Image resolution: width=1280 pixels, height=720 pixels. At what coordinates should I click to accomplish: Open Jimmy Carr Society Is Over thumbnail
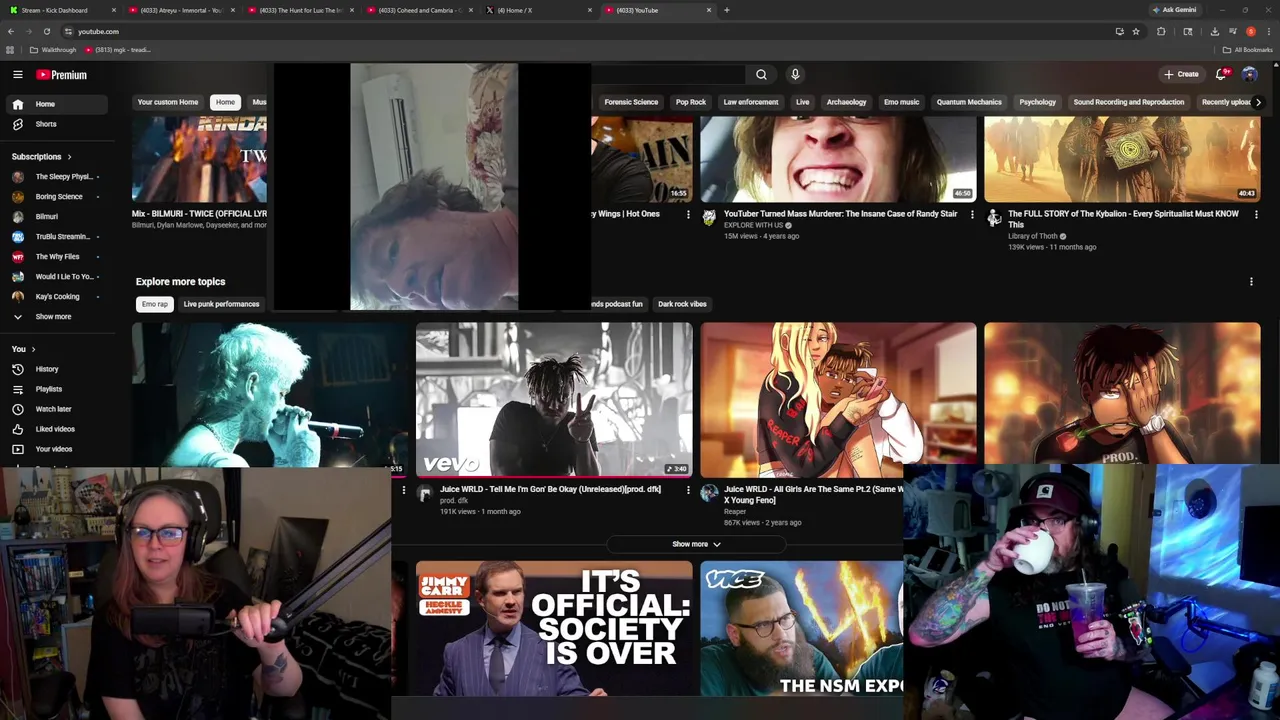(x=554, y=628)
